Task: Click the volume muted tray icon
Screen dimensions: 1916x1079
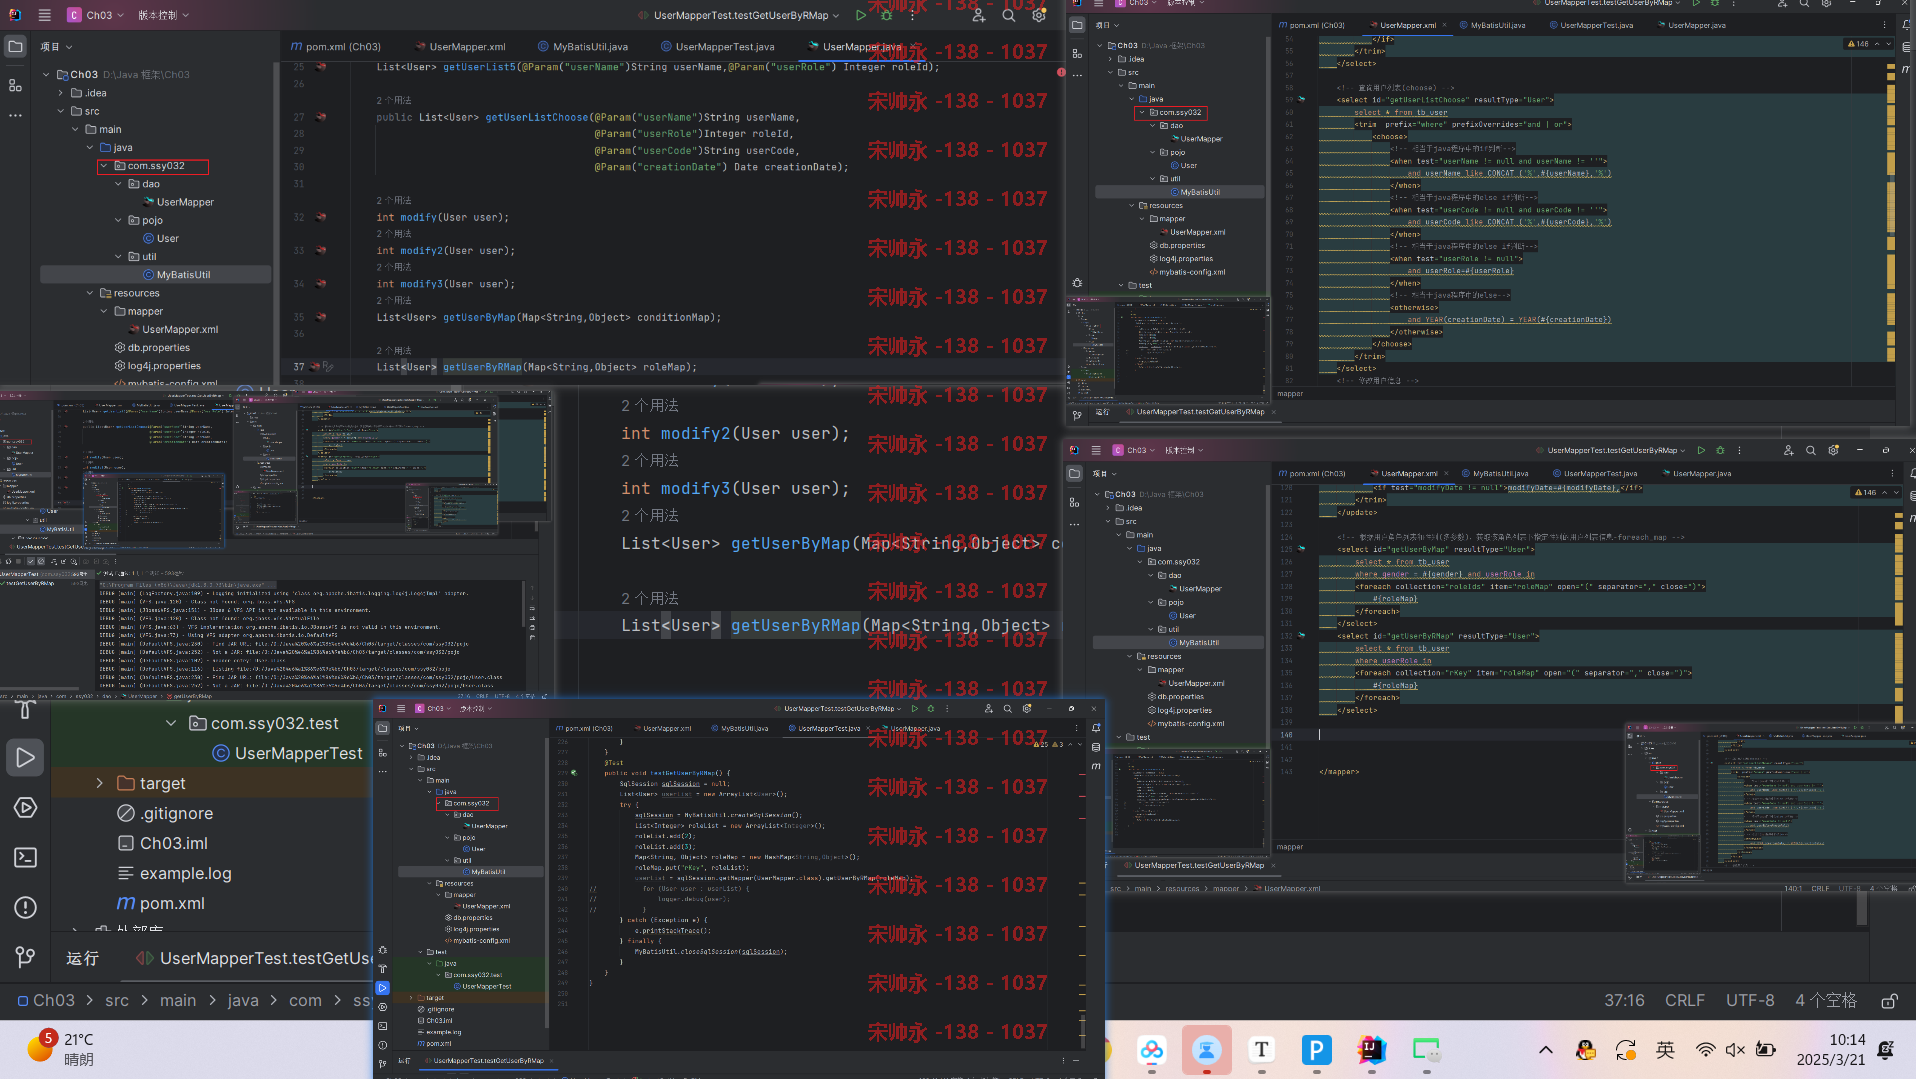Action: pyautogui.click(x=1735, y=1050)
